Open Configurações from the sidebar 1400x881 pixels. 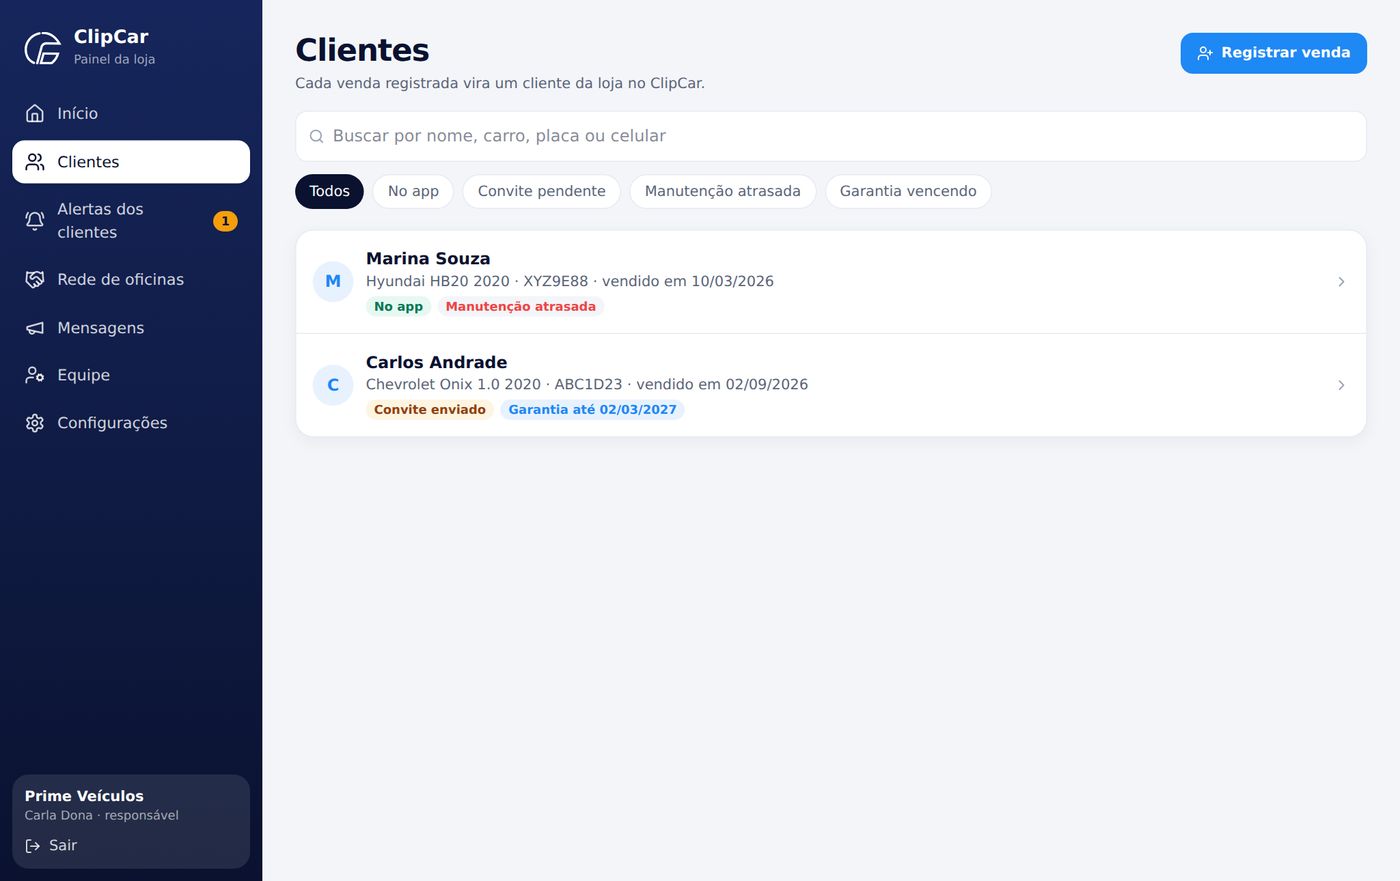[x=131, y=423]
